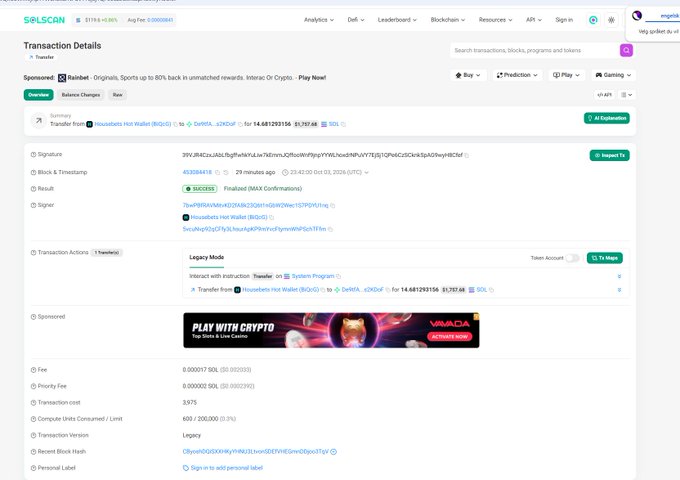Screen dimensions: 680x480
Task: Copy SOL token address in the Summary row
Action: click(x=343, y=124)
